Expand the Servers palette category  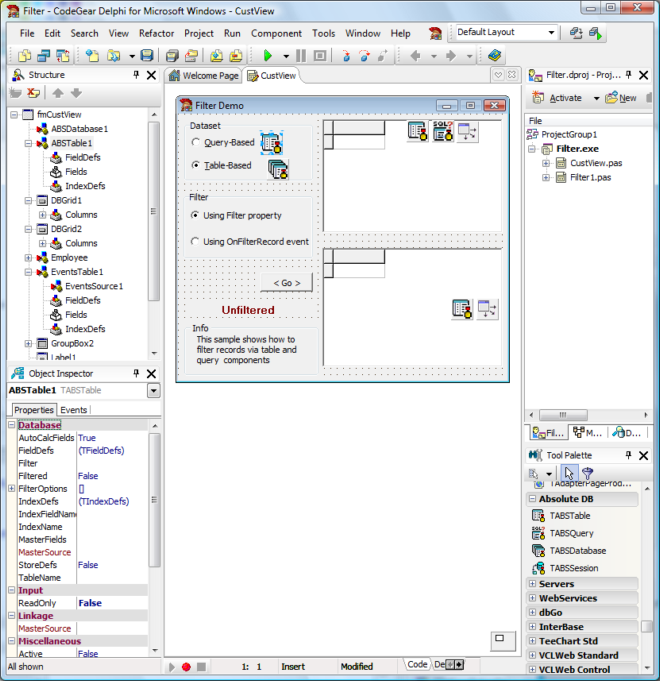(531, 584)
